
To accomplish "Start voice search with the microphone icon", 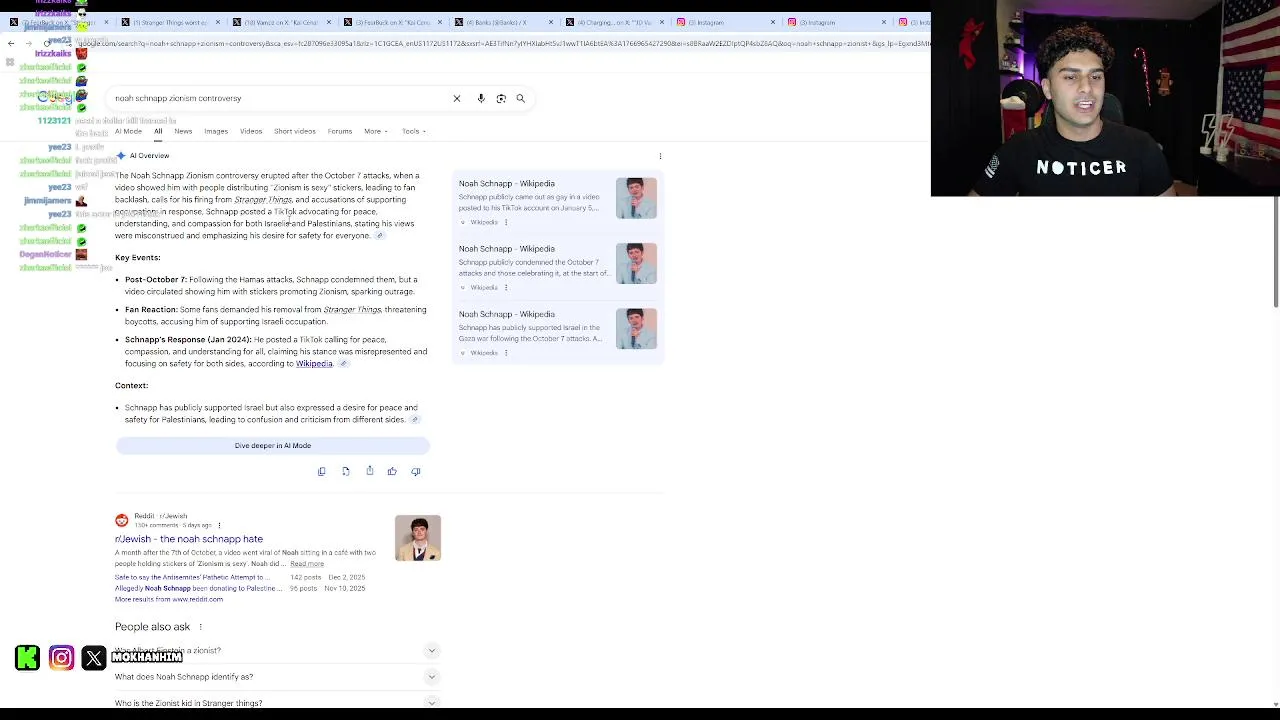I will pyautogui.click(x=481, y=98).
